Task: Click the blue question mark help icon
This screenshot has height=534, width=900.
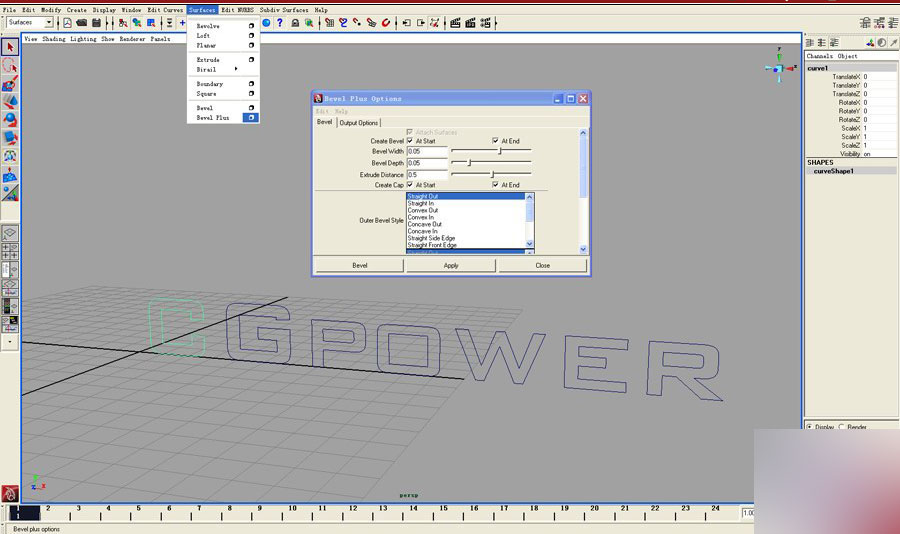Action: 279,22
